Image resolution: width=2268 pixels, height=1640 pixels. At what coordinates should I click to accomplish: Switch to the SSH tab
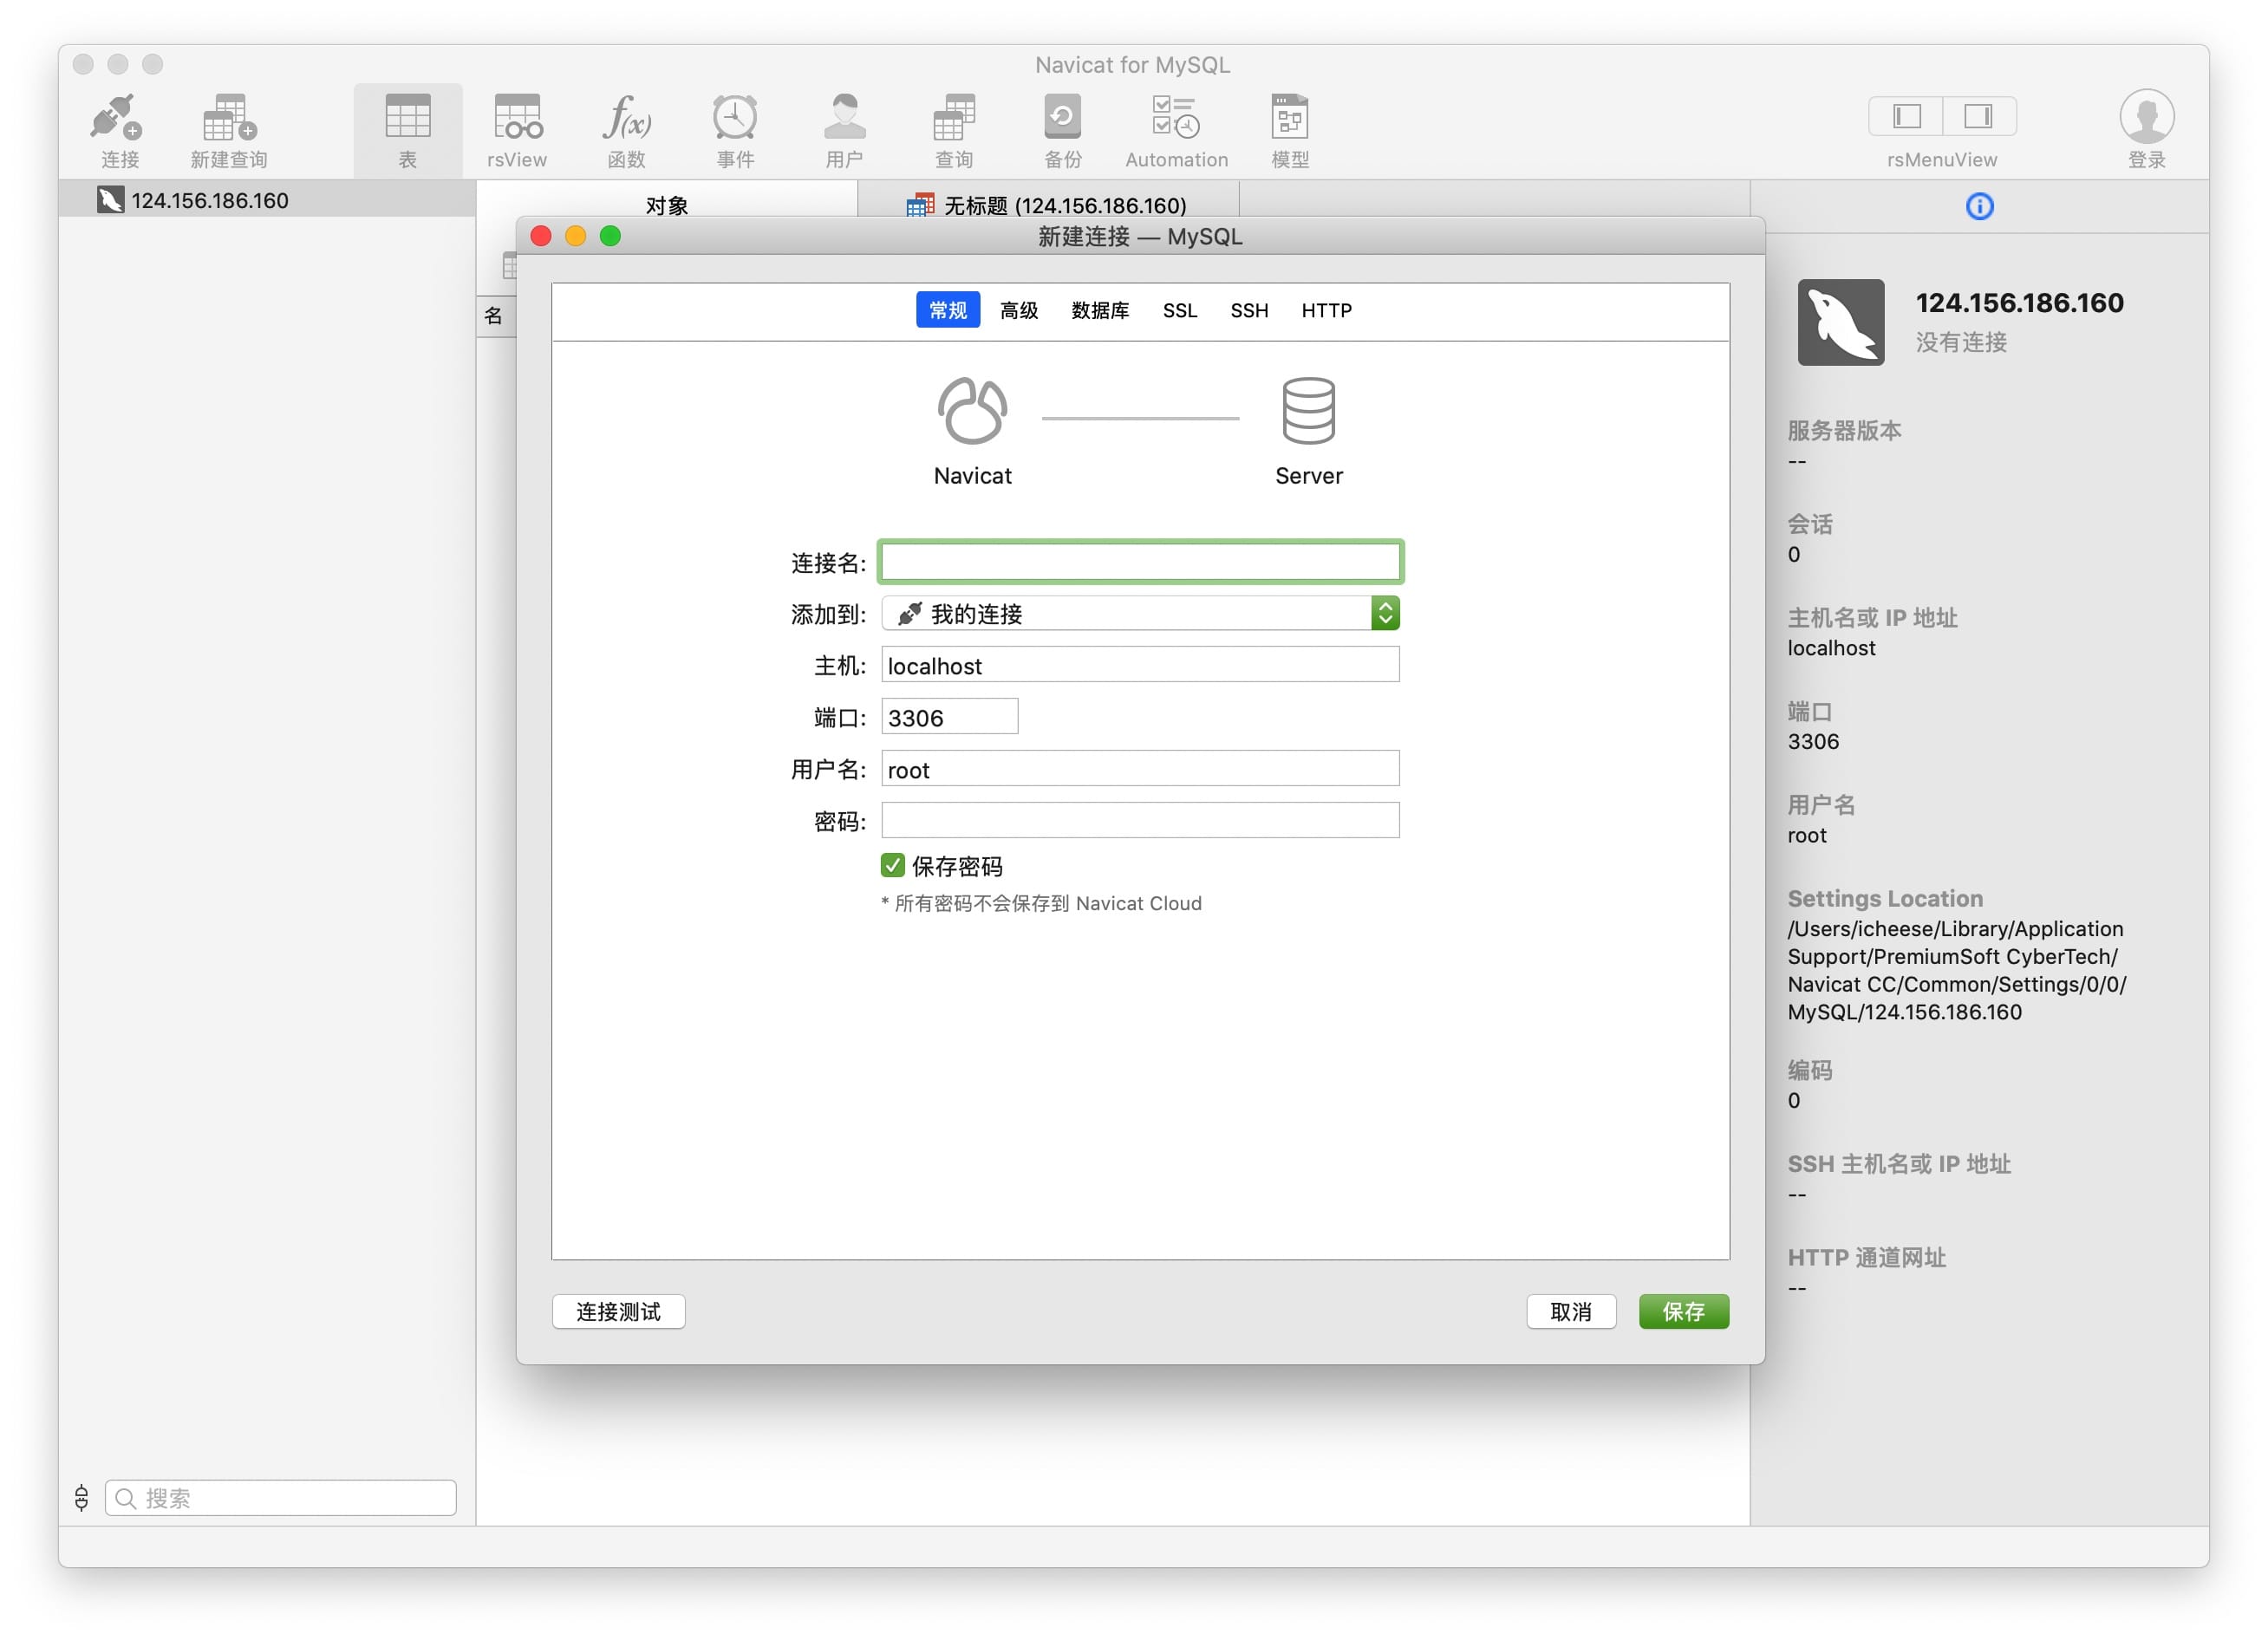(x=1248, y=311)
